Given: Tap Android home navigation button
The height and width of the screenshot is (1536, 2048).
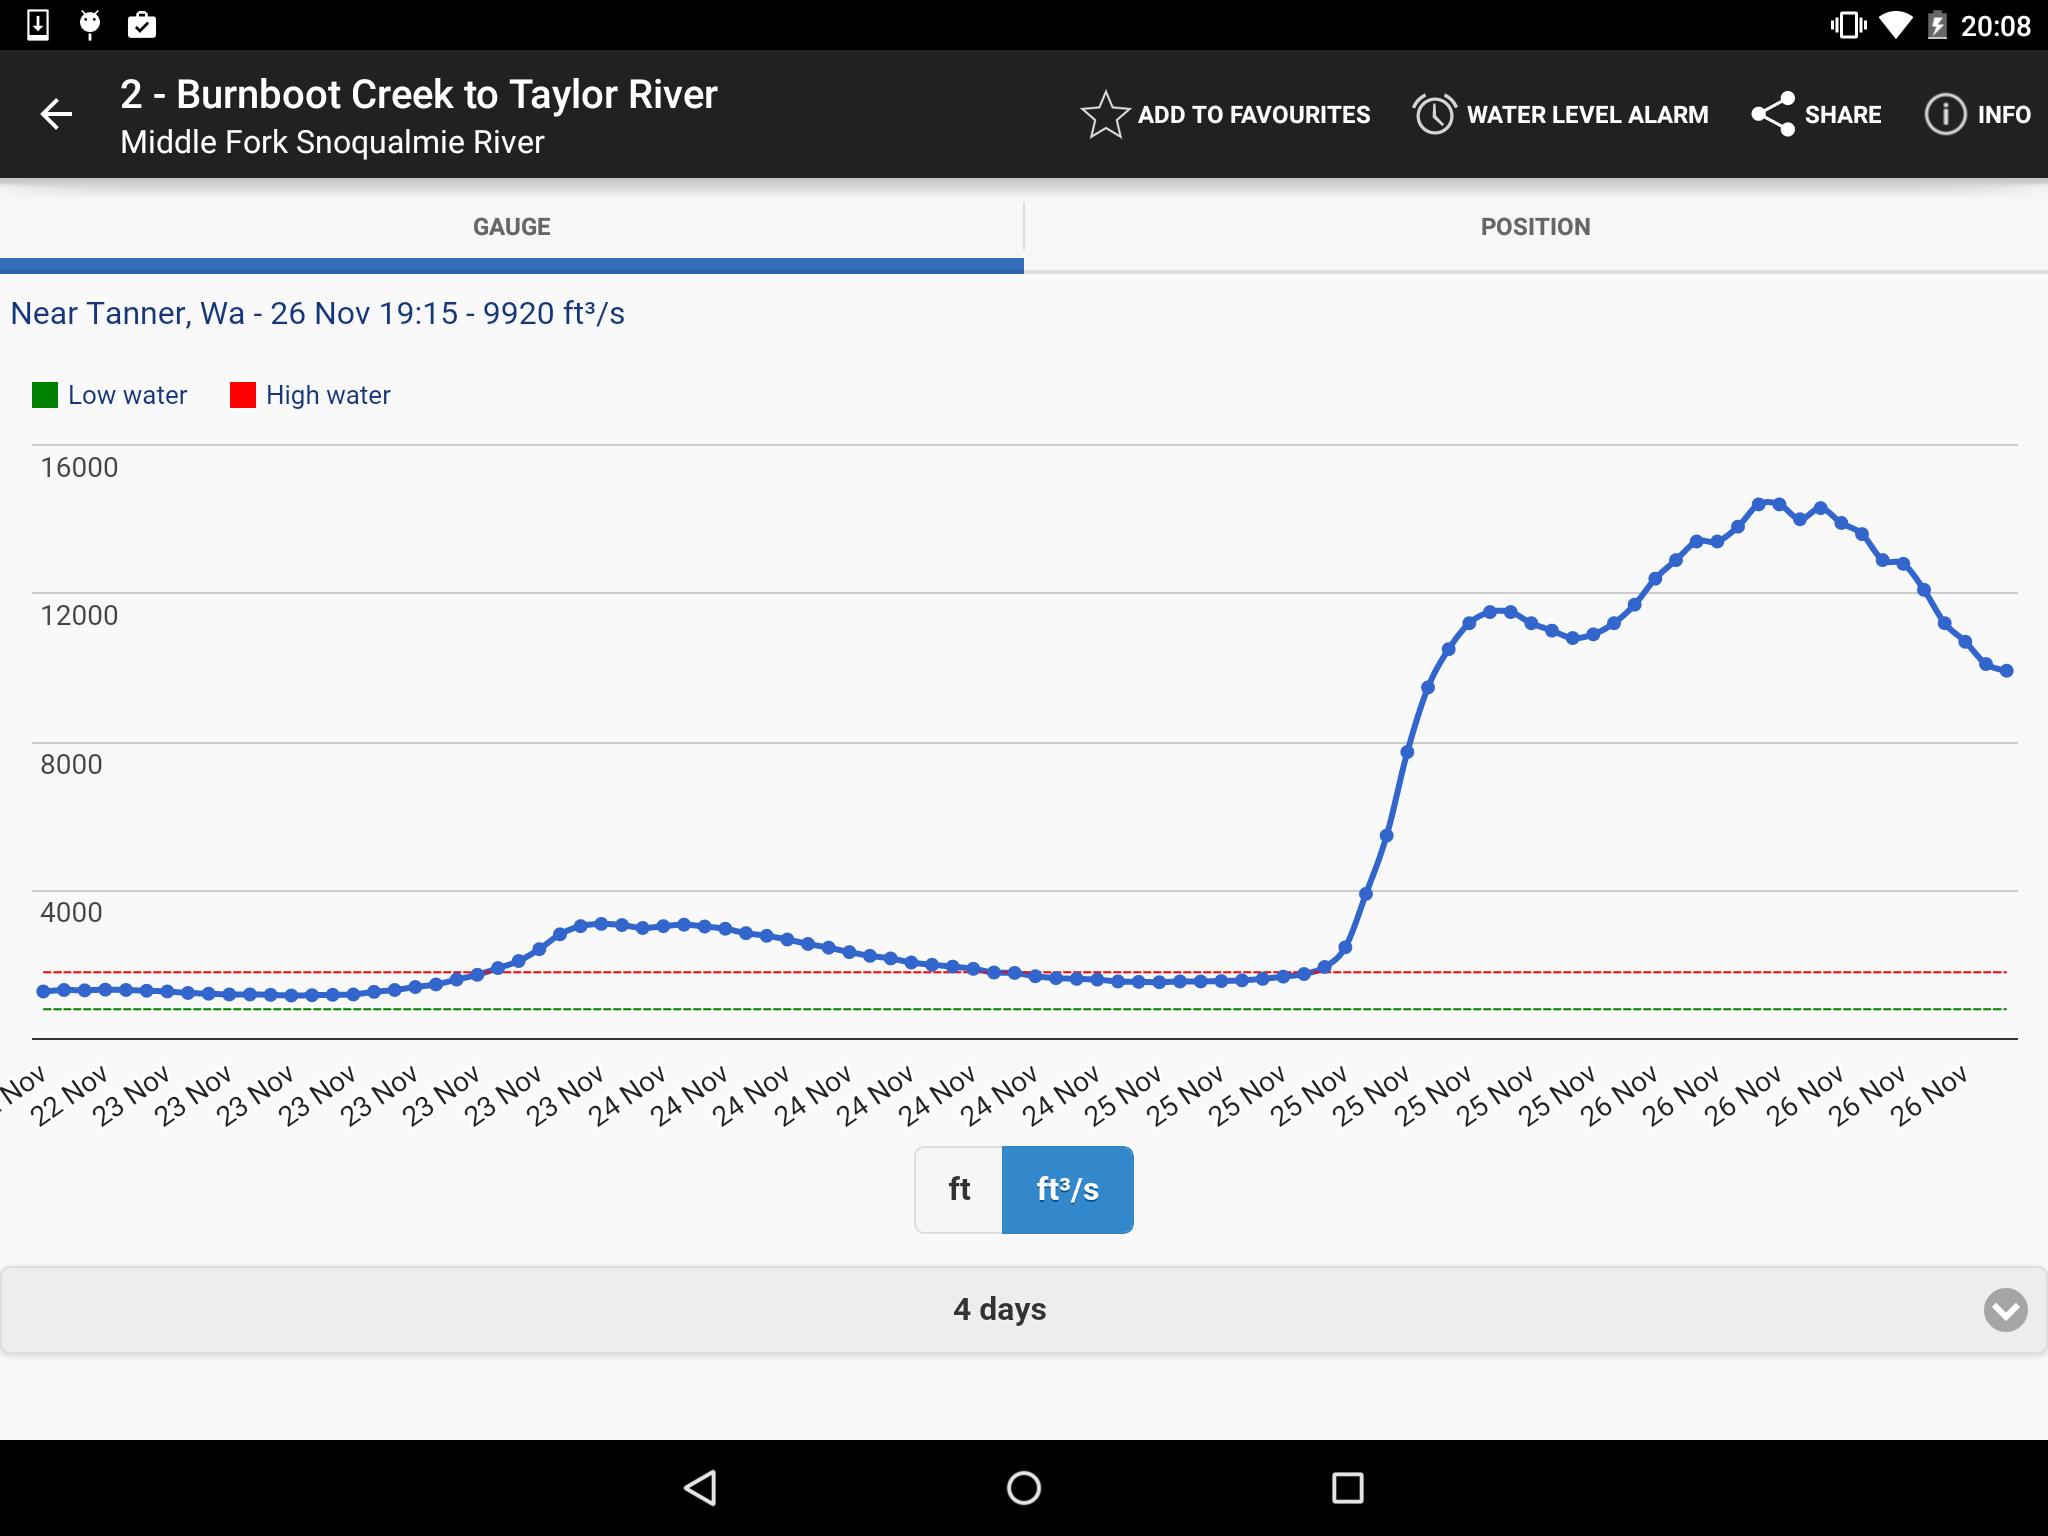Looking at the screenshot, I should [1024, 1488].
